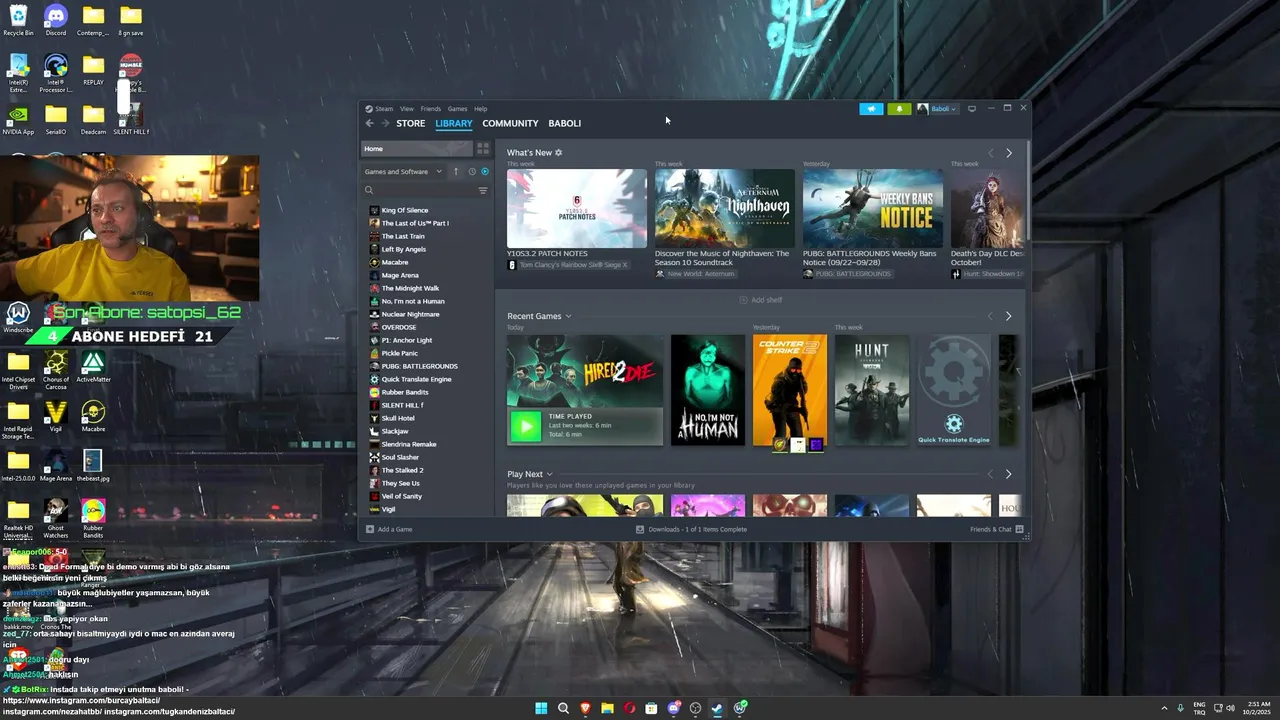Viewport: 1280px width, 720px height.
Task: Click the library search field
Action: 420,190
